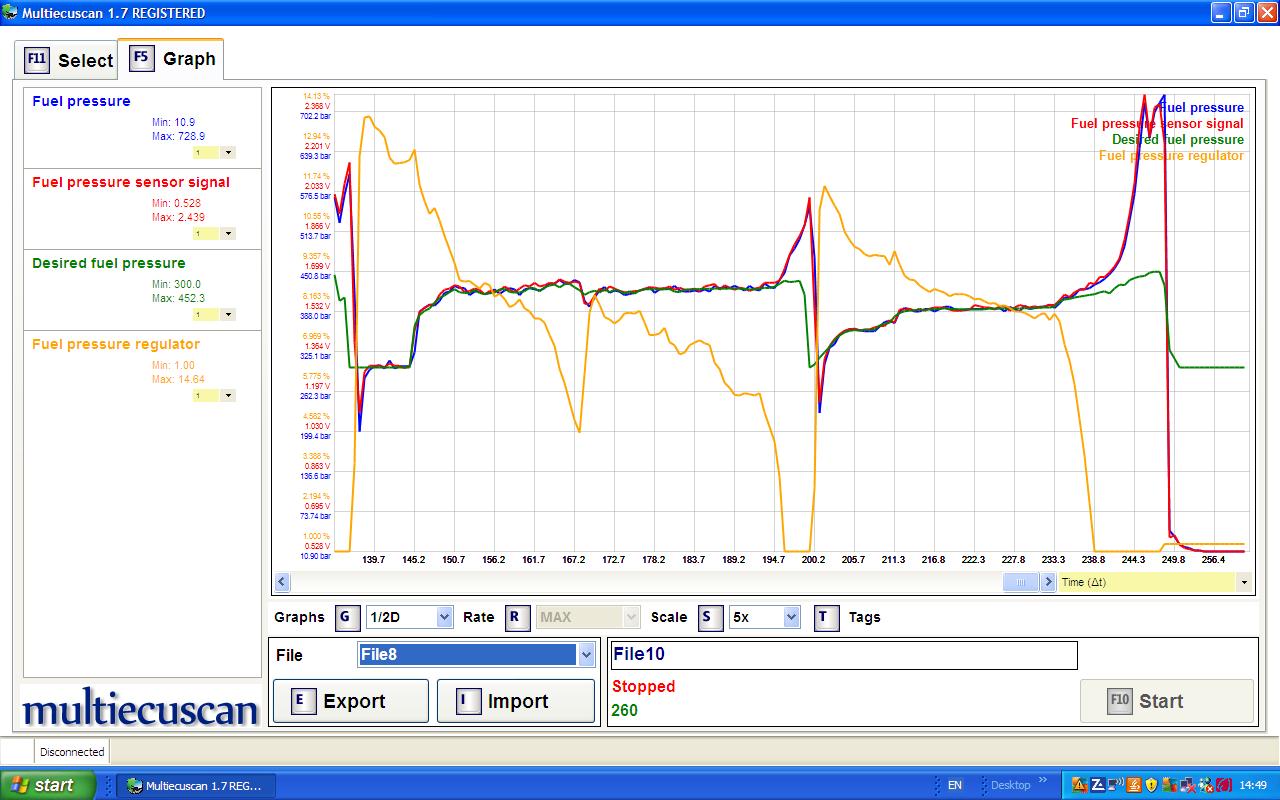1280x800 pixels.
Task: Click the Import button
Action: coord(514,701)
